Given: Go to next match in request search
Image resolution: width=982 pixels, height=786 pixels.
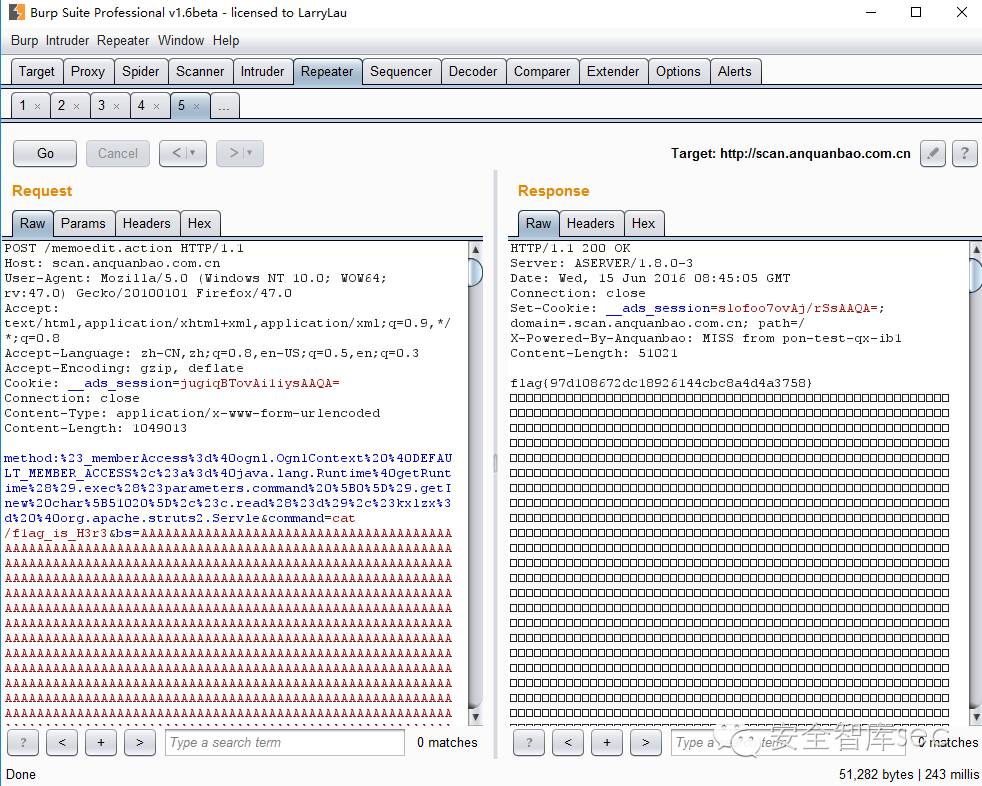Looking at the screenshot, I should (x=140, y=743).
